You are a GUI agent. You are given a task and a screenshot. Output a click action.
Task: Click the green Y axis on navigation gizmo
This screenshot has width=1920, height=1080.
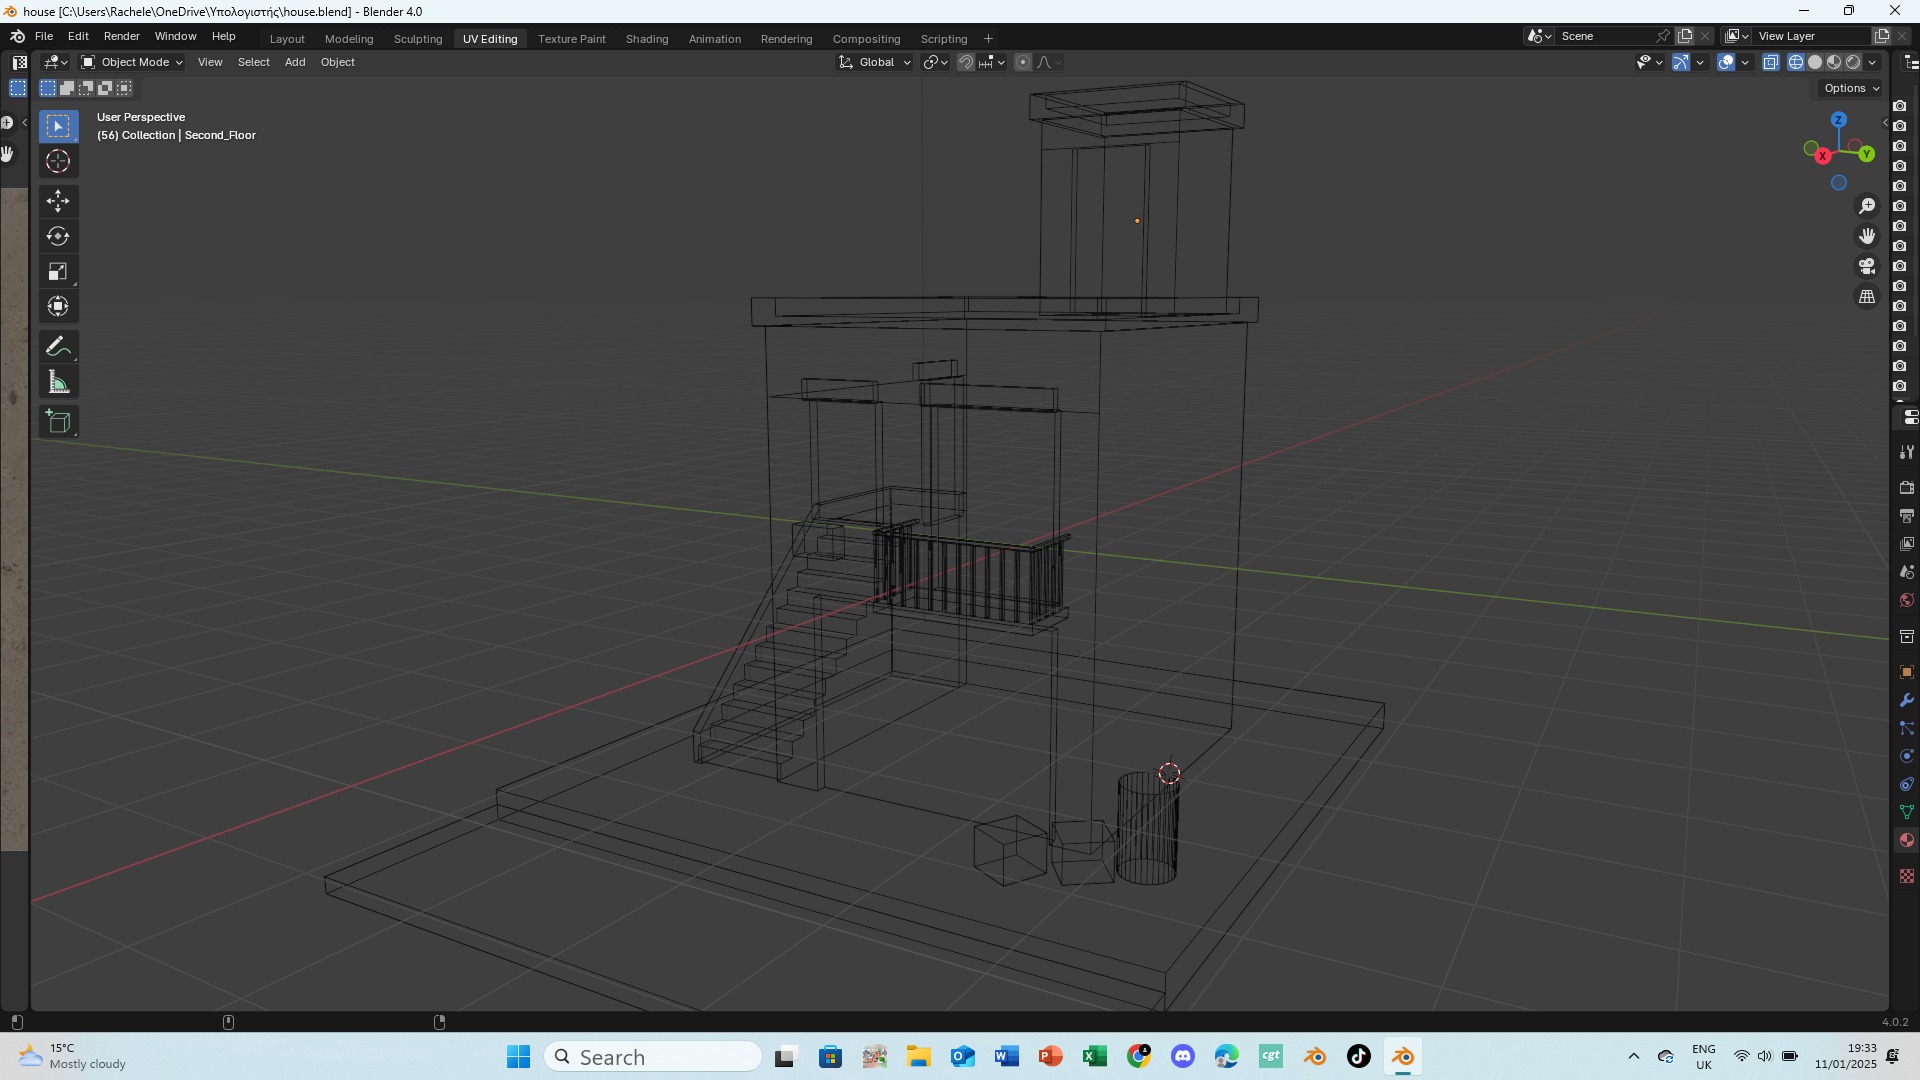tap(1867, 154)
